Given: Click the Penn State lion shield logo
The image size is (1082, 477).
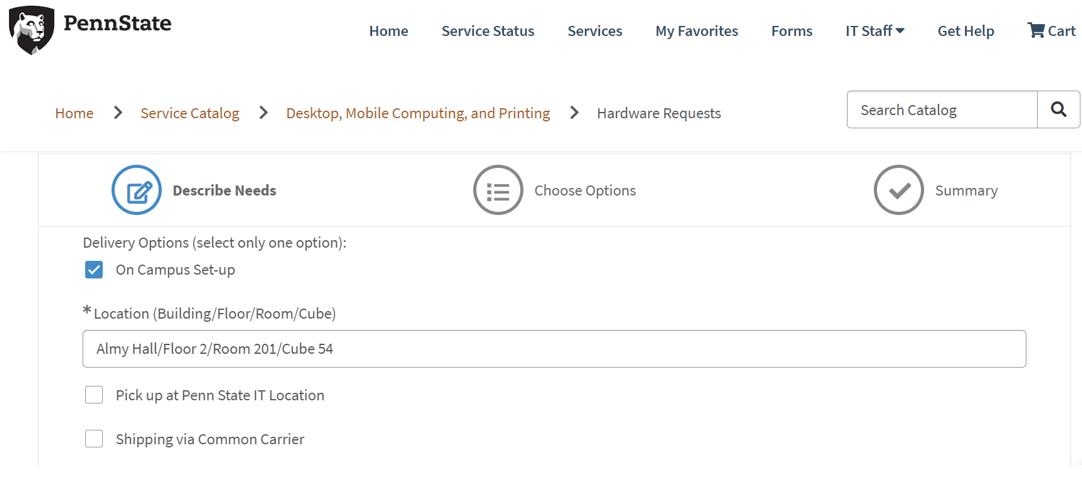Looking at the screenshot, I should (31, 30).
